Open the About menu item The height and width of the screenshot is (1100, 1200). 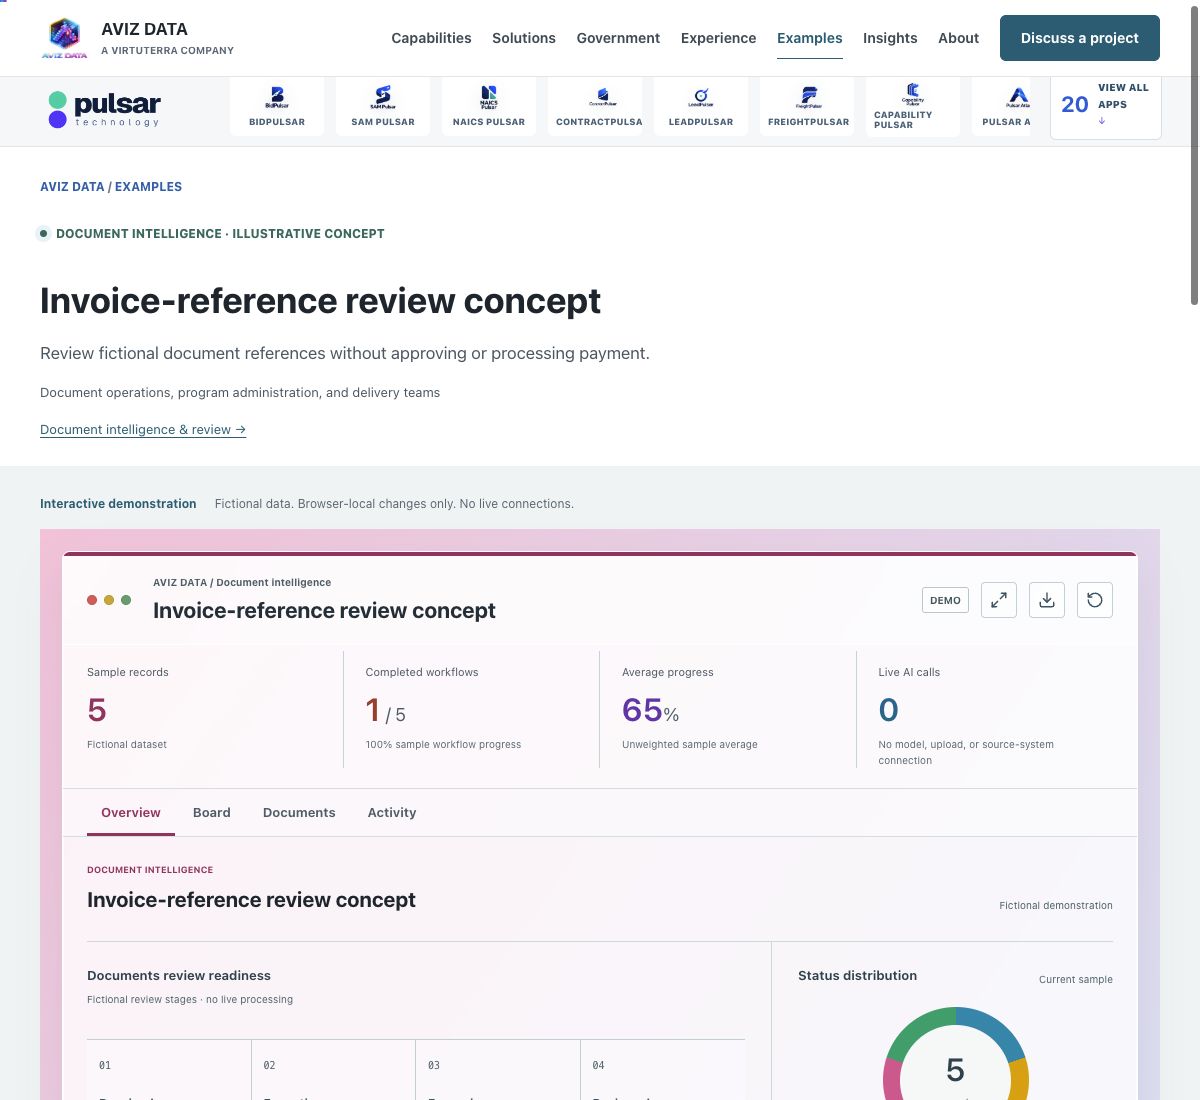pos(958,38)
